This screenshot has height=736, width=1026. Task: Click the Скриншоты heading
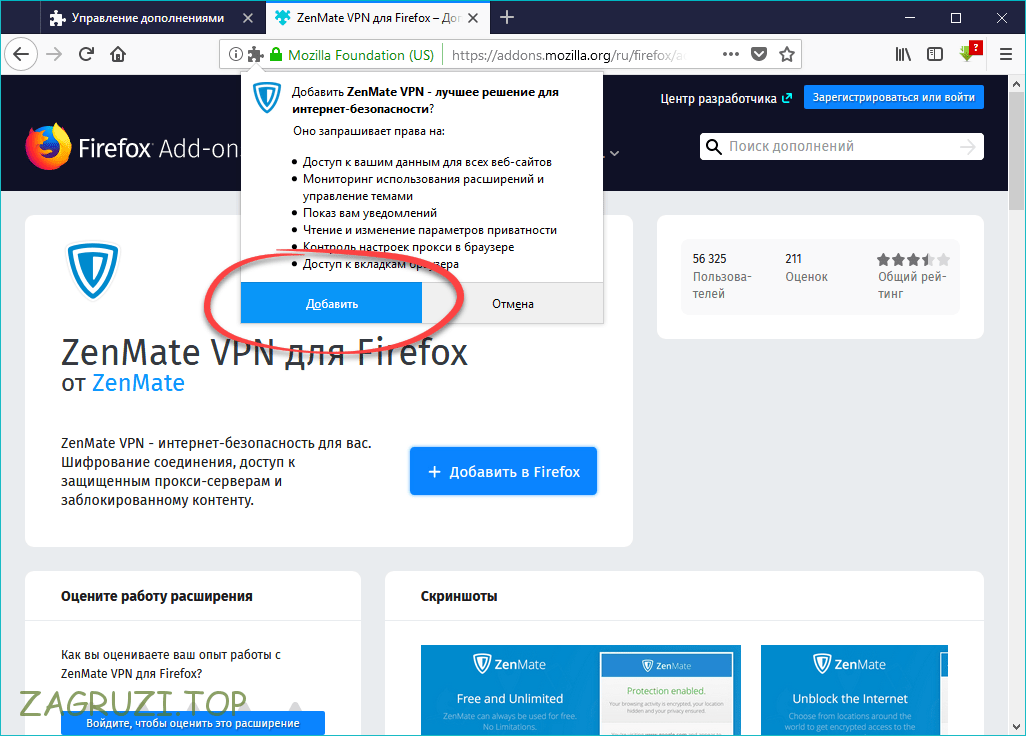click(x=459, y=596)
